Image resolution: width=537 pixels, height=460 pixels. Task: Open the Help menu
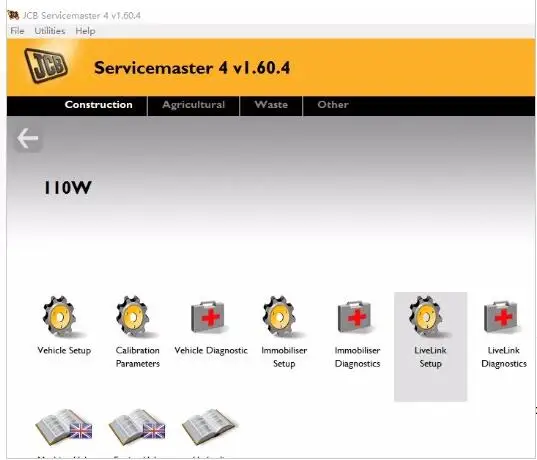click(85, 31)
